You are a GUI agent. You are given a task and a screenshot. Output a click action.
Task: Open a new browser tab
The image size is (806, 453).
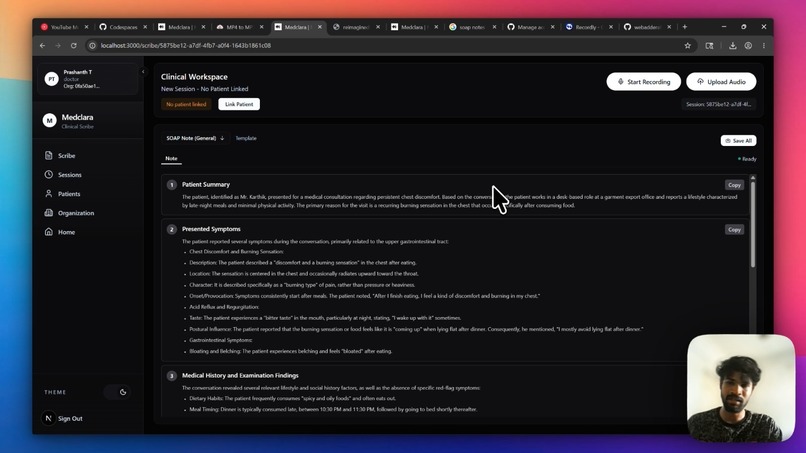tap(685, 27)
